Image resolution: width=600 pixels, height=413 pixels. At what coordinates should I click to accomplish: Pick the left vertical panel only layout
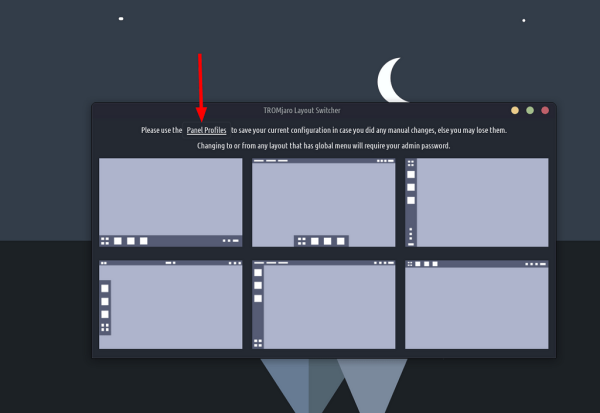[x=477, y=202]
